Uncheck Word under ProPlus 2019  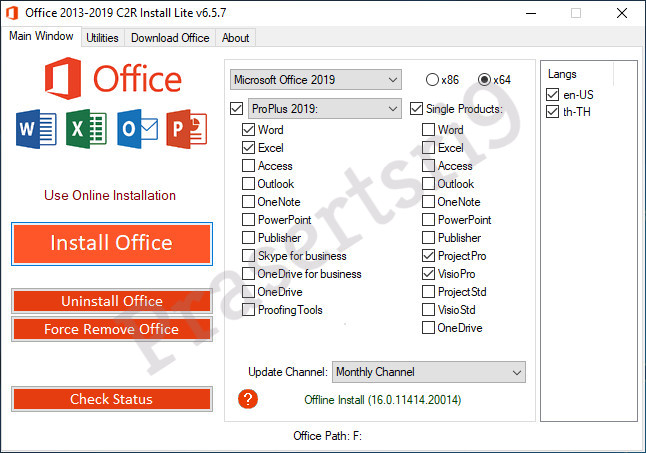(x=248, y=130)
